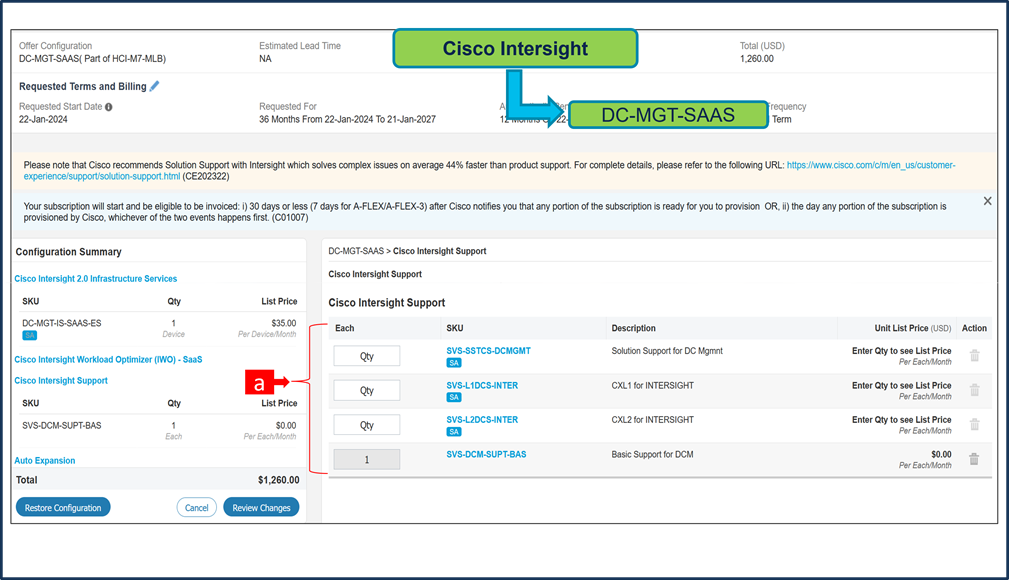Click the Description column header
Screen dimensions: 1009x580
[633, 328]
